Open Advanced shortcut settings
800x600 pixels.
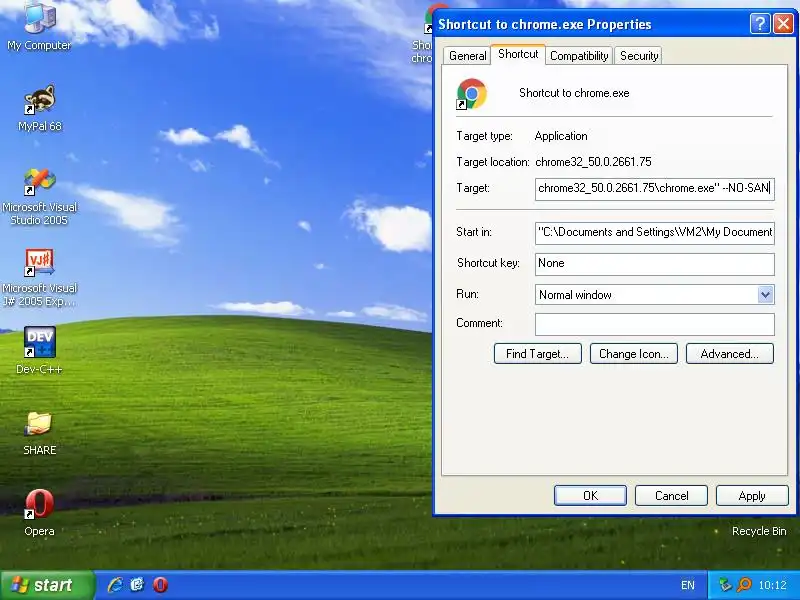coord(730,354)
